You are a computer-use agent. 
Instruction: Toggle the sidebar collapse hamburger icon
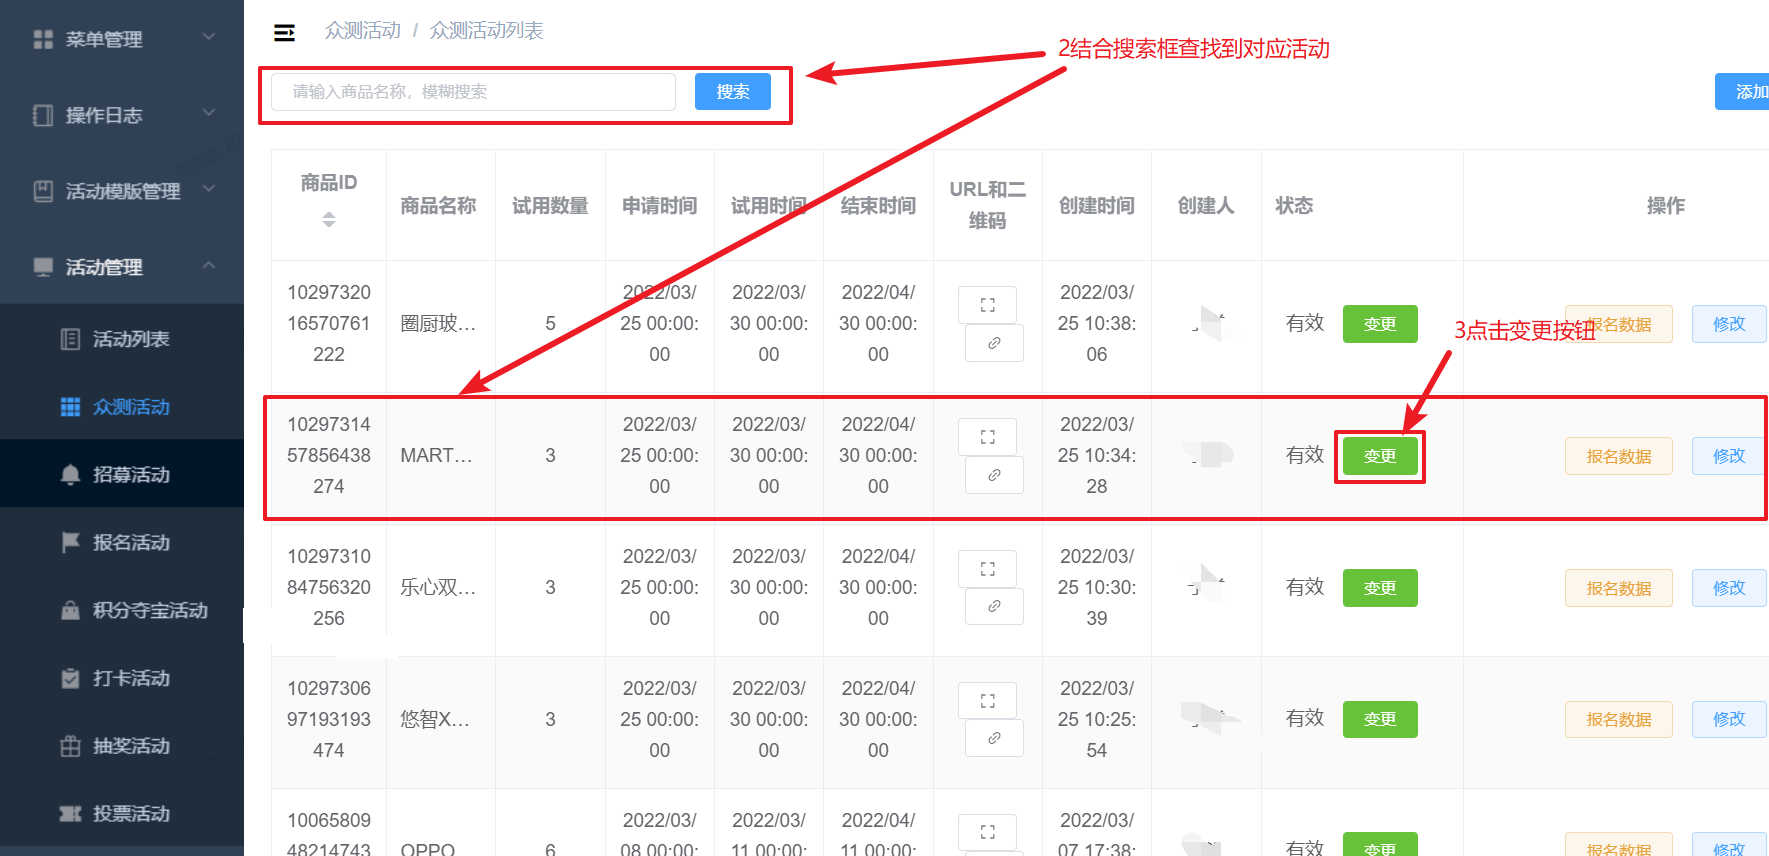click(284, 32)
